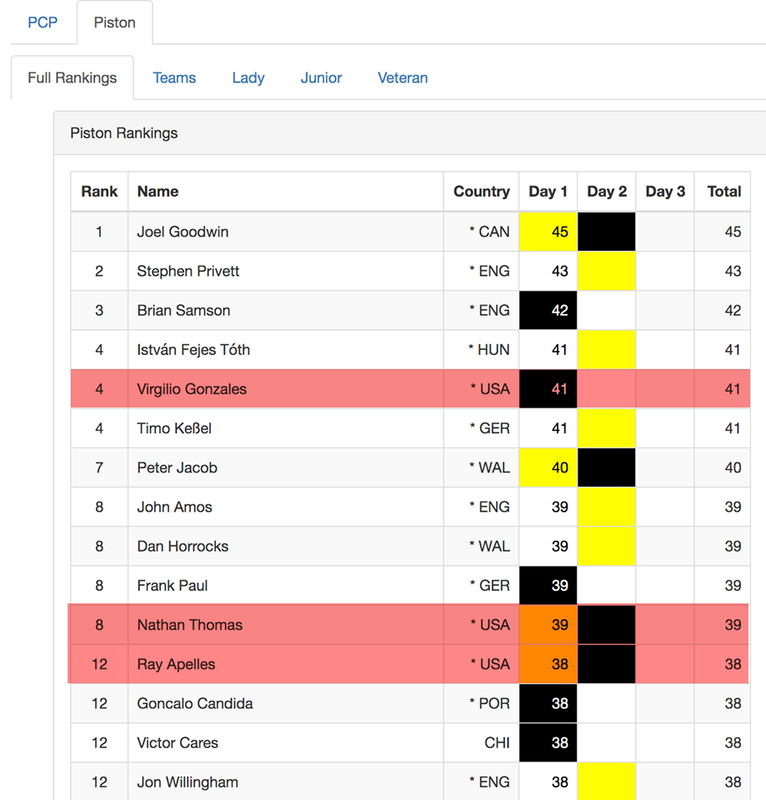Select the name Dan Horrocks
Image resolution: width=766 pixels, height=800 pixels.
coord(183,546)
